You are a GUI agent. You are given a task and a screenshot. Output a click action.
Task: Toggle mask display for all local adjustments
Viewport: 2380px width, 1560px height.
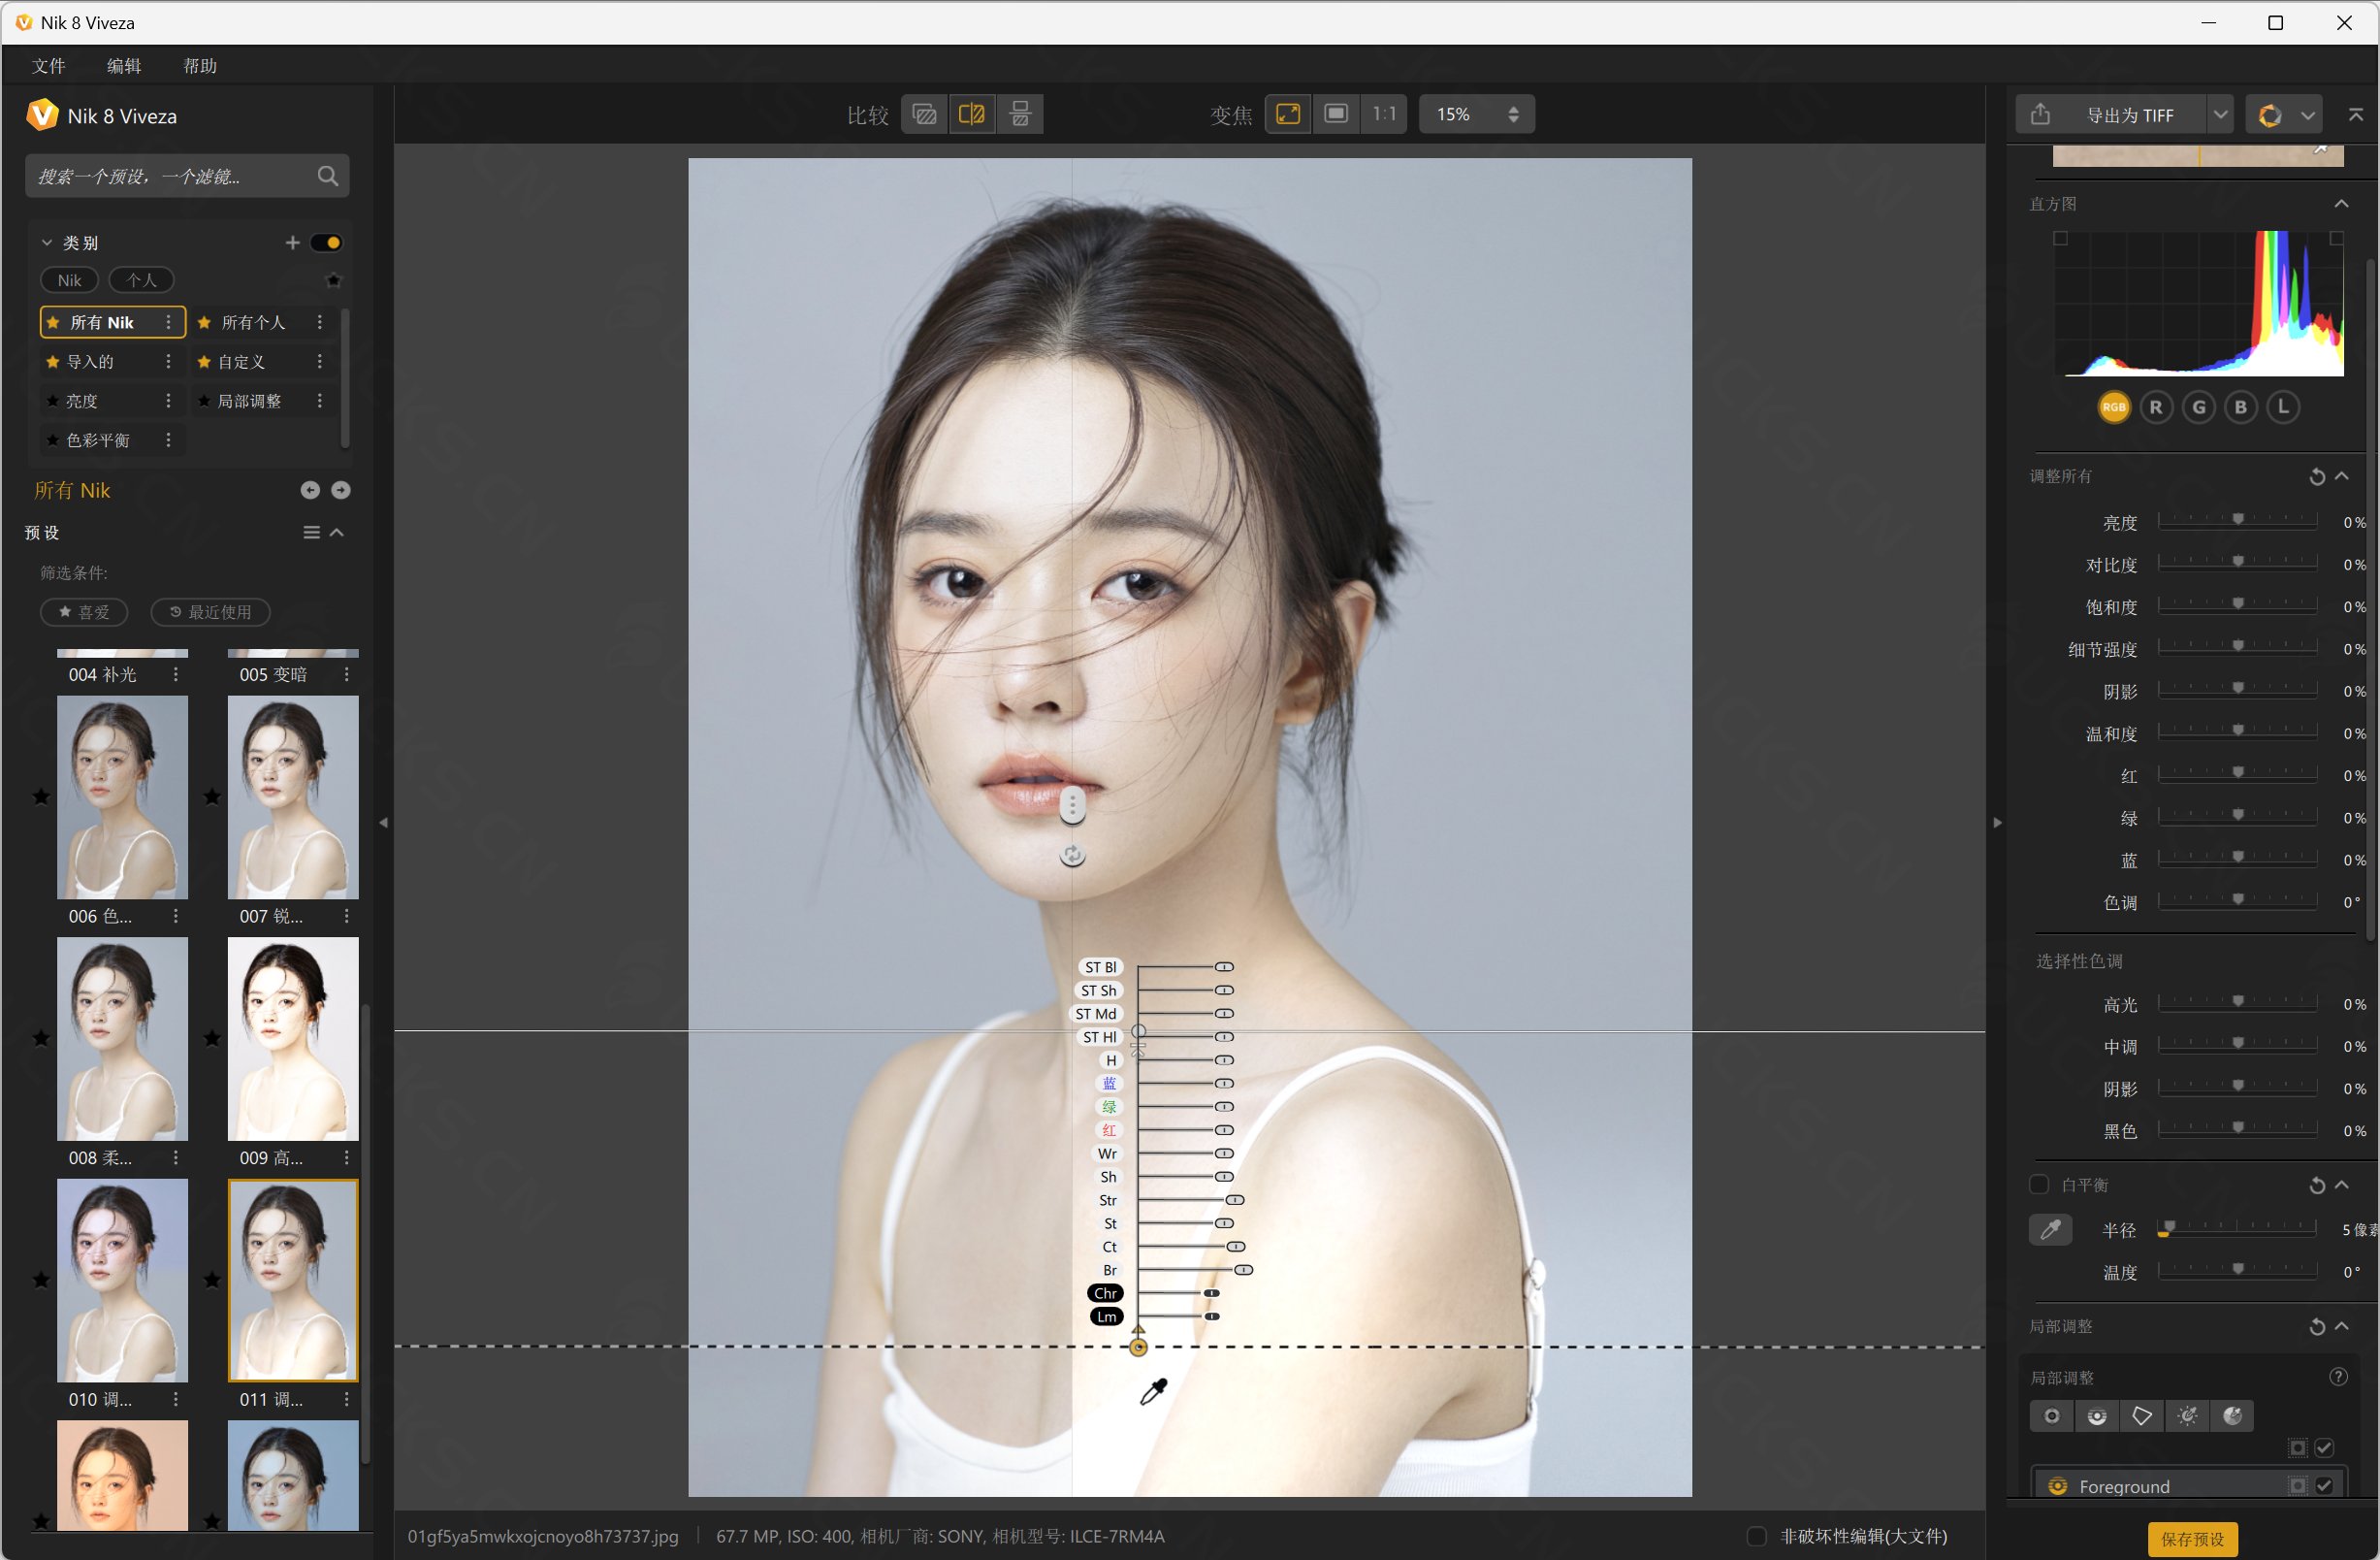point(2298,1448)
